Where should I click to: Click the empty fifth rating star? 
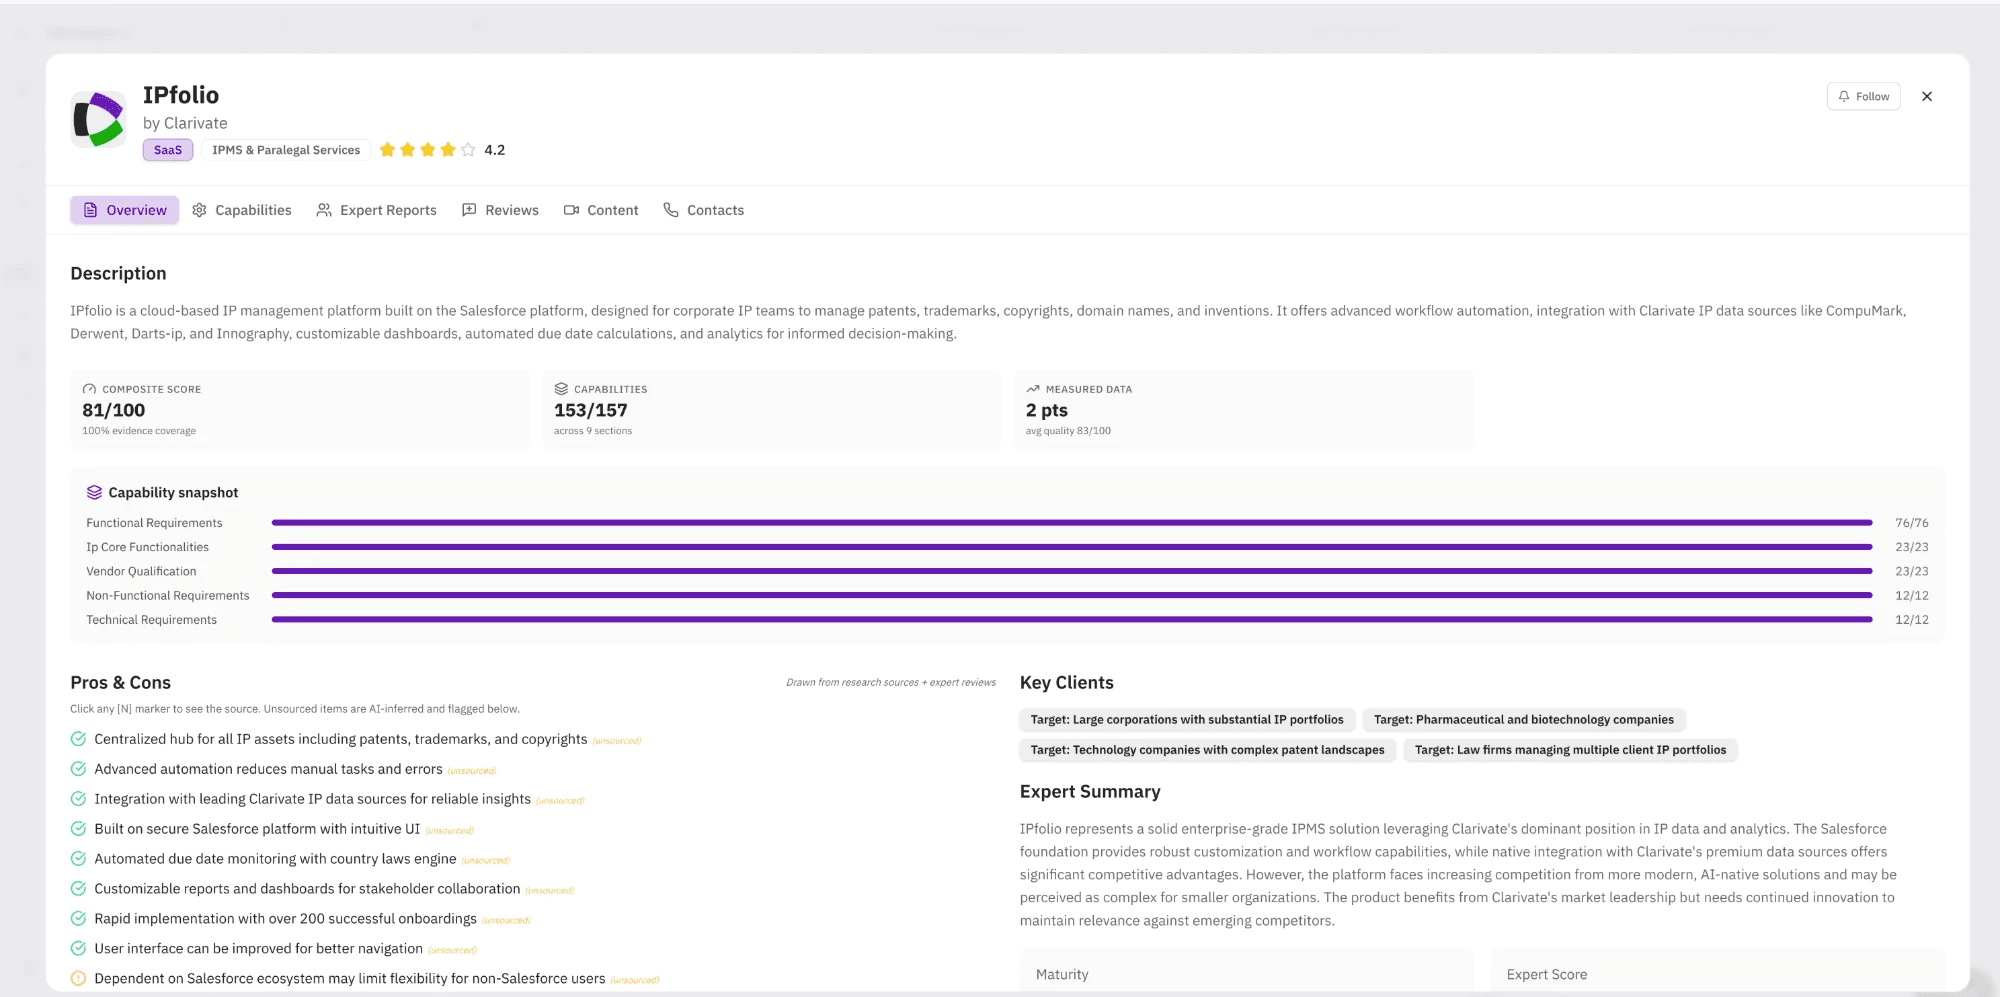click(x=468, y=150)
